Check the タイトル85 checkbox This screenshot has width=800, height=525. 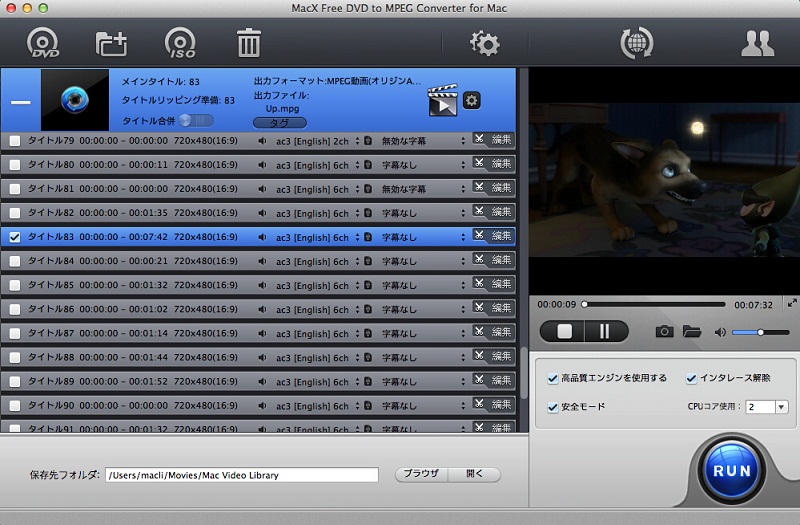tap(15, 285)
